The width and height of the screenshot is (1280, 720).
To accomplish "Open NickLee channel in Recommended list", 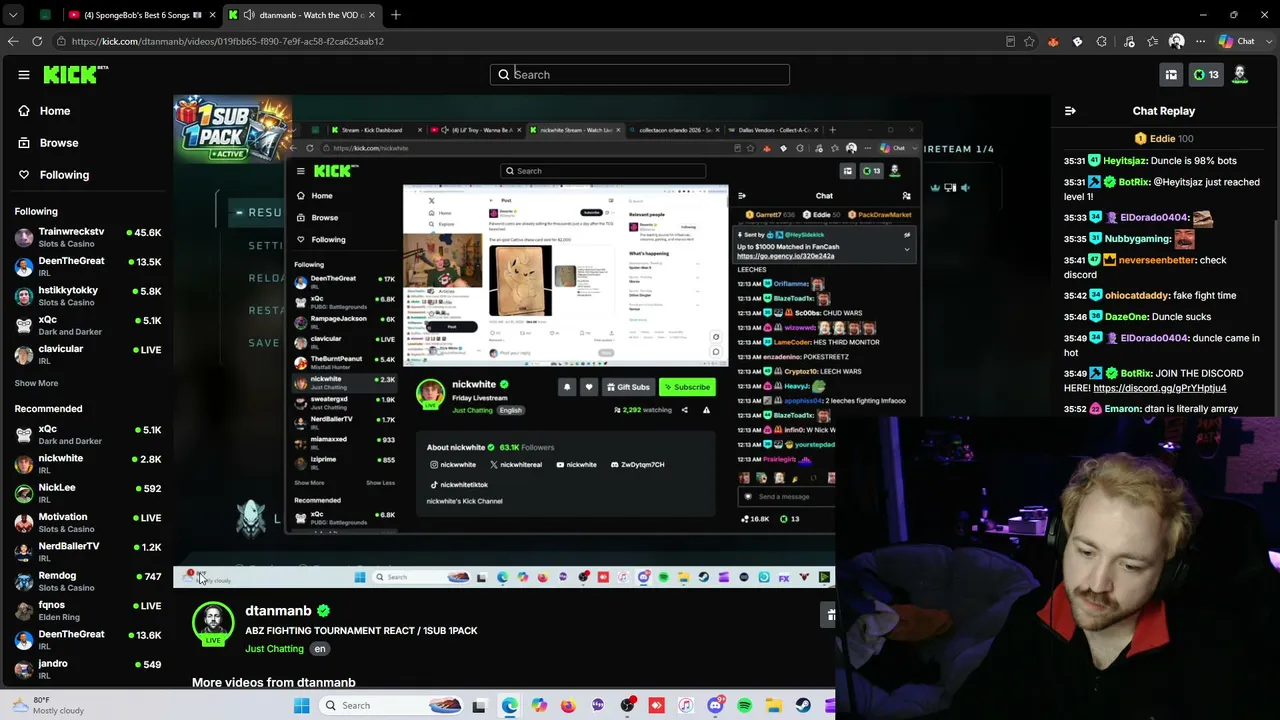I will (87, 493).
